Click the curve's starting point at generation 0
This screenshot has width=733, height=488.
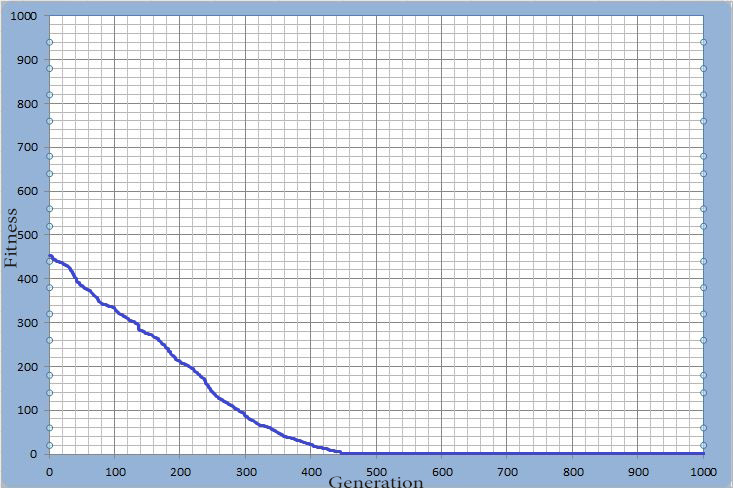pos(50,257)
